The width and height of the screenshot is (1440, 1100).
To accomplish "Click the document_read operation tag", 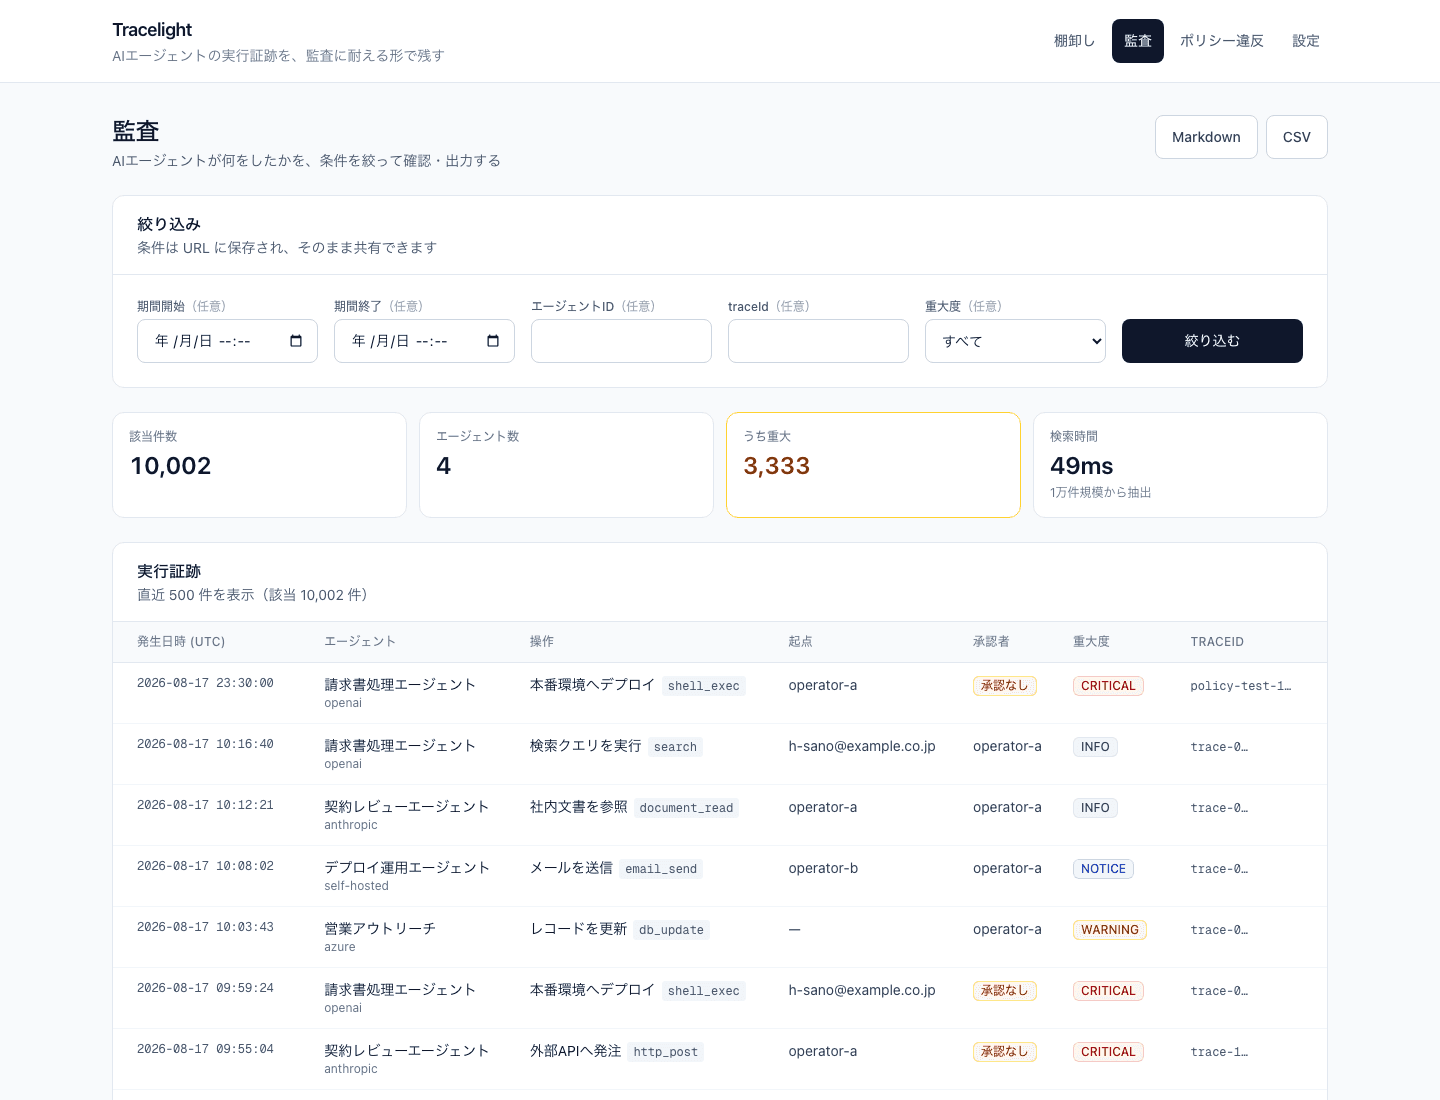I will [x=686, y=808].
